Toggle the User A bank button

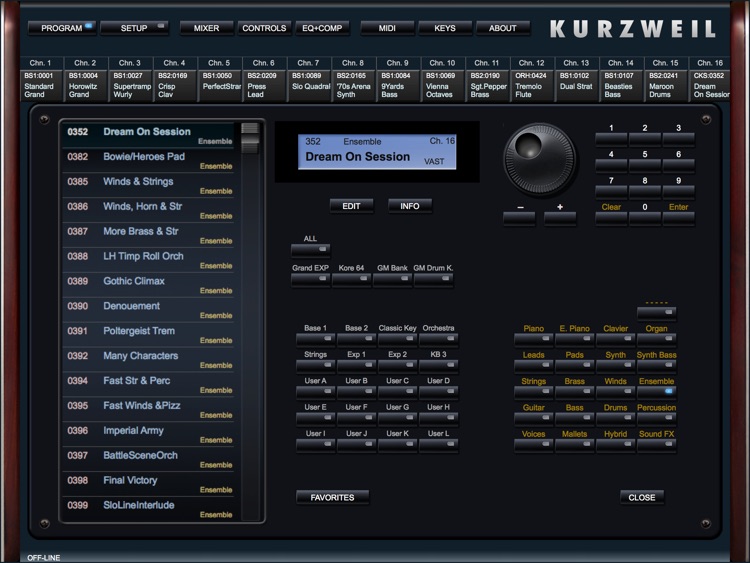pyautogui.click(x=316, y=392)
